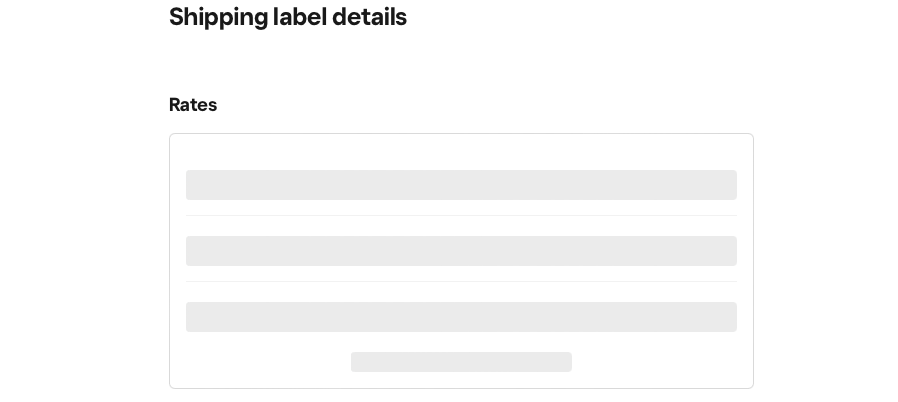
Task: Select the third loading rate row
Action: (461, 317)
